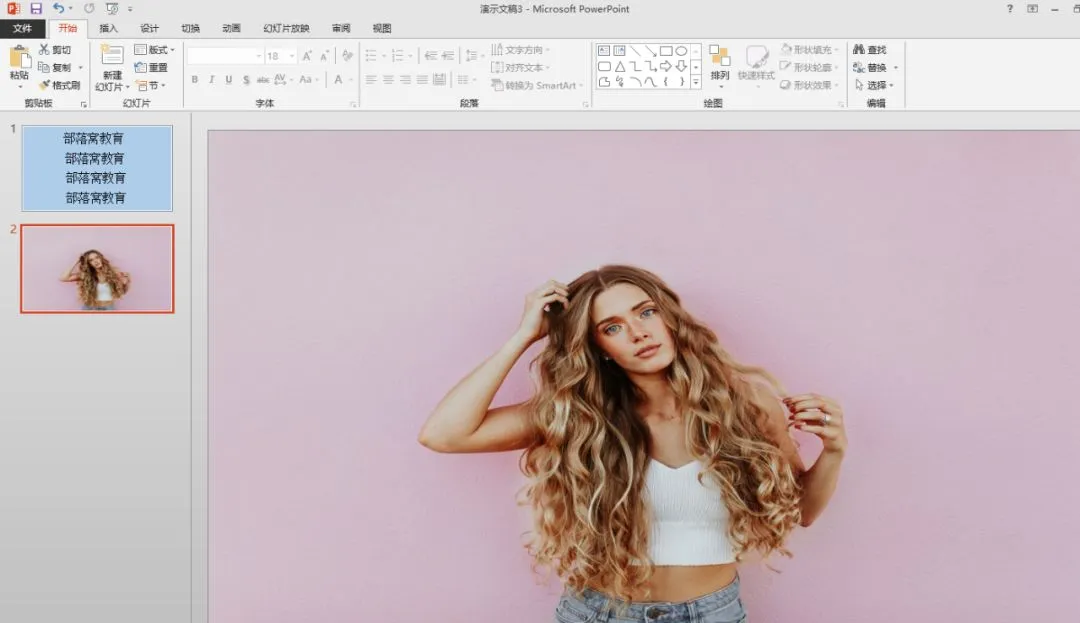This screenshot has width=1080, height=623.
Task: Click the Increase List Level icon
Action: point(448,56)
